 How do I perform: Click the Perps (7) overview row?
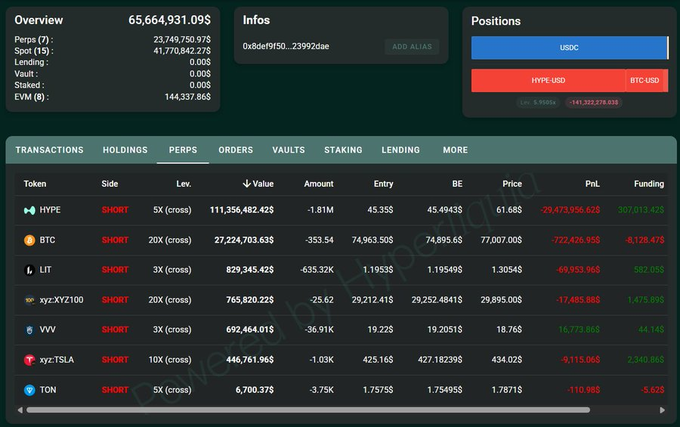coord(112,39)
